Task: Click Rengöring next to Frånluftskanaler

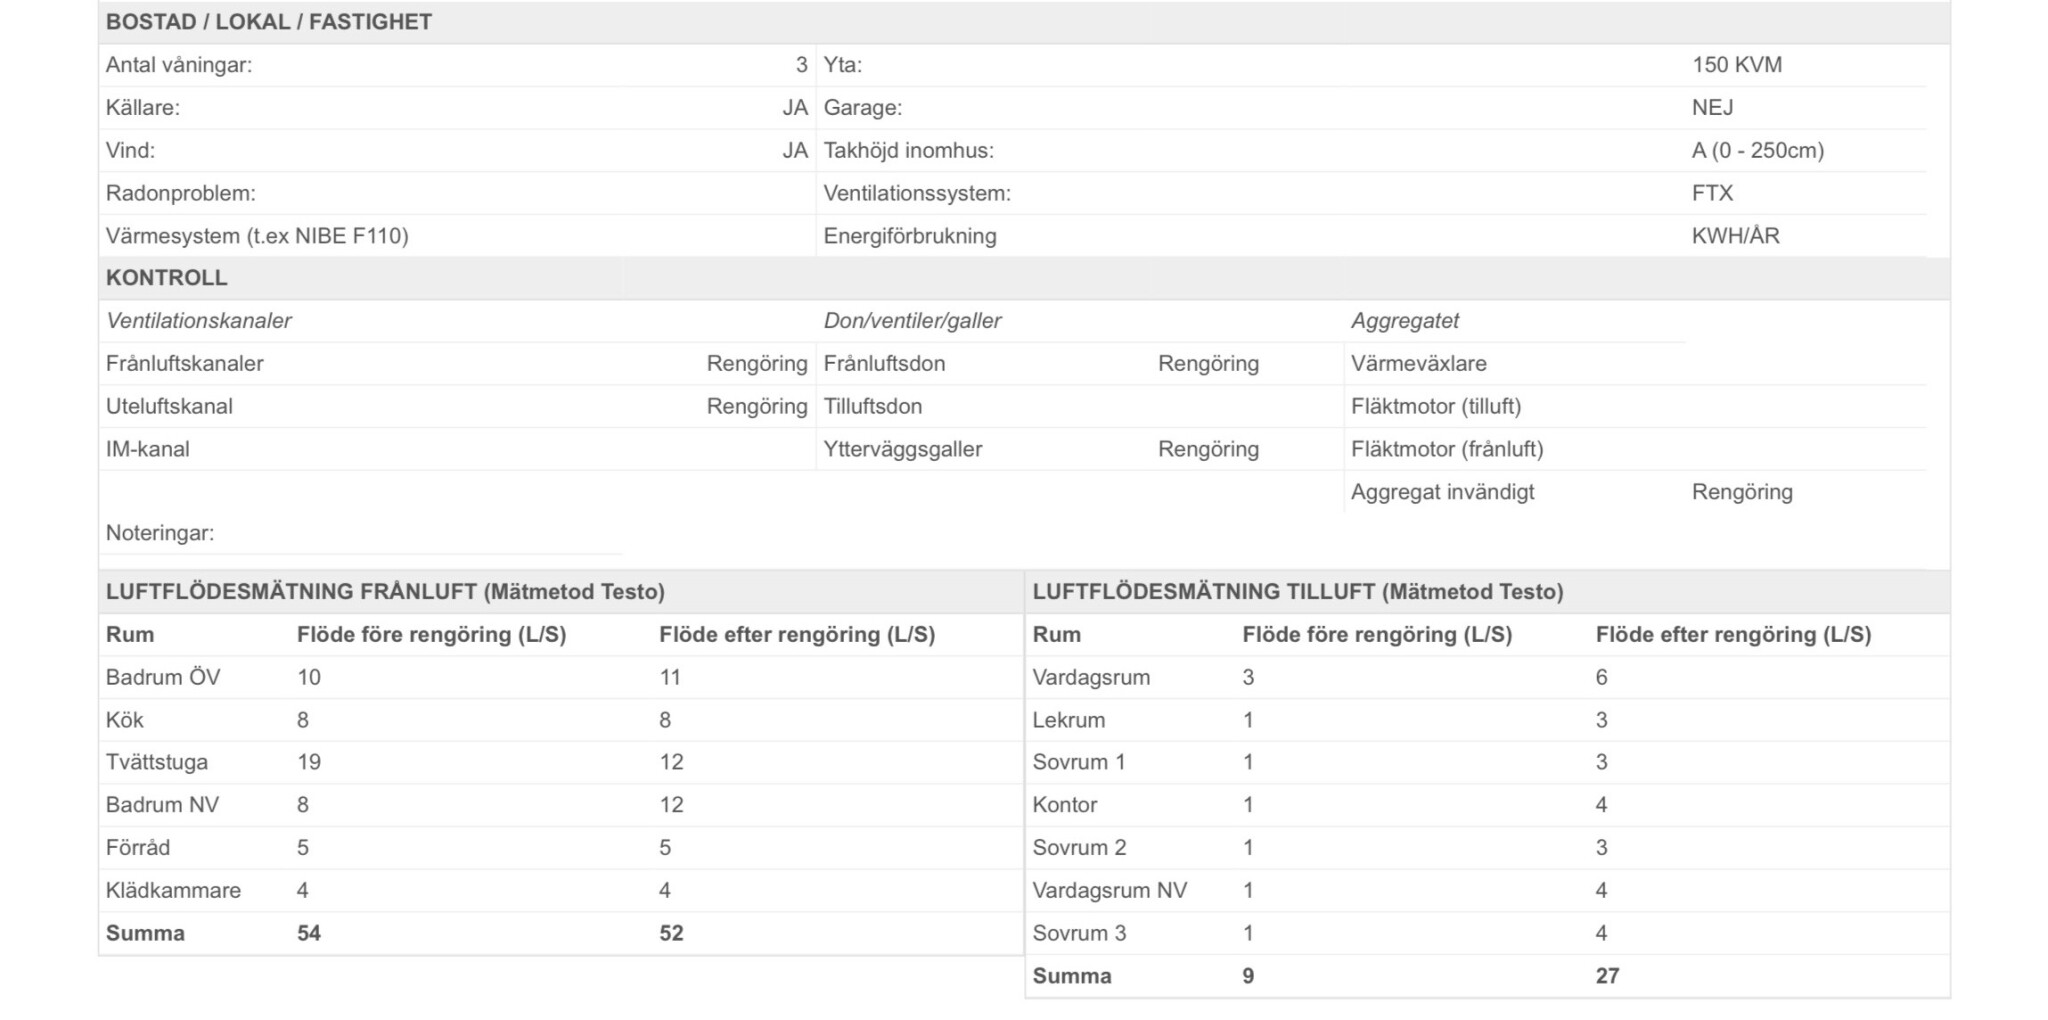Action: click(x=756, y=364)
